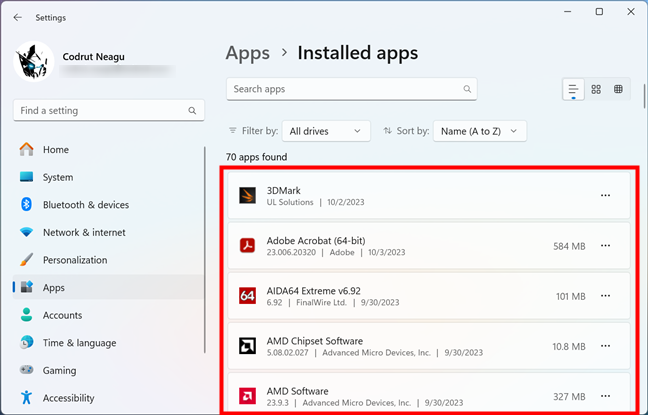This screenshot has height=415, width=648.
Task: Open Bluetooth & devices settings
Action: coord(85,205)
